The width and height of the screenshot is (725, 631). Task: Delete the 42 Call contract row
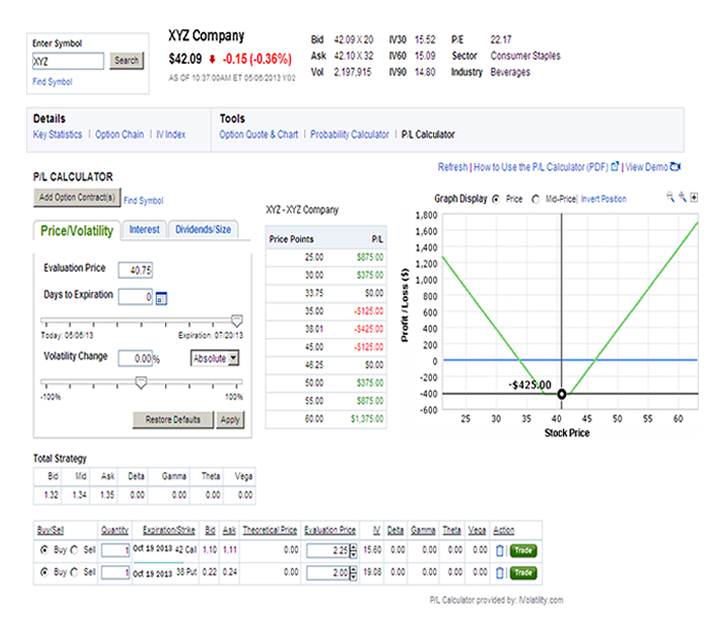[500, 550]
